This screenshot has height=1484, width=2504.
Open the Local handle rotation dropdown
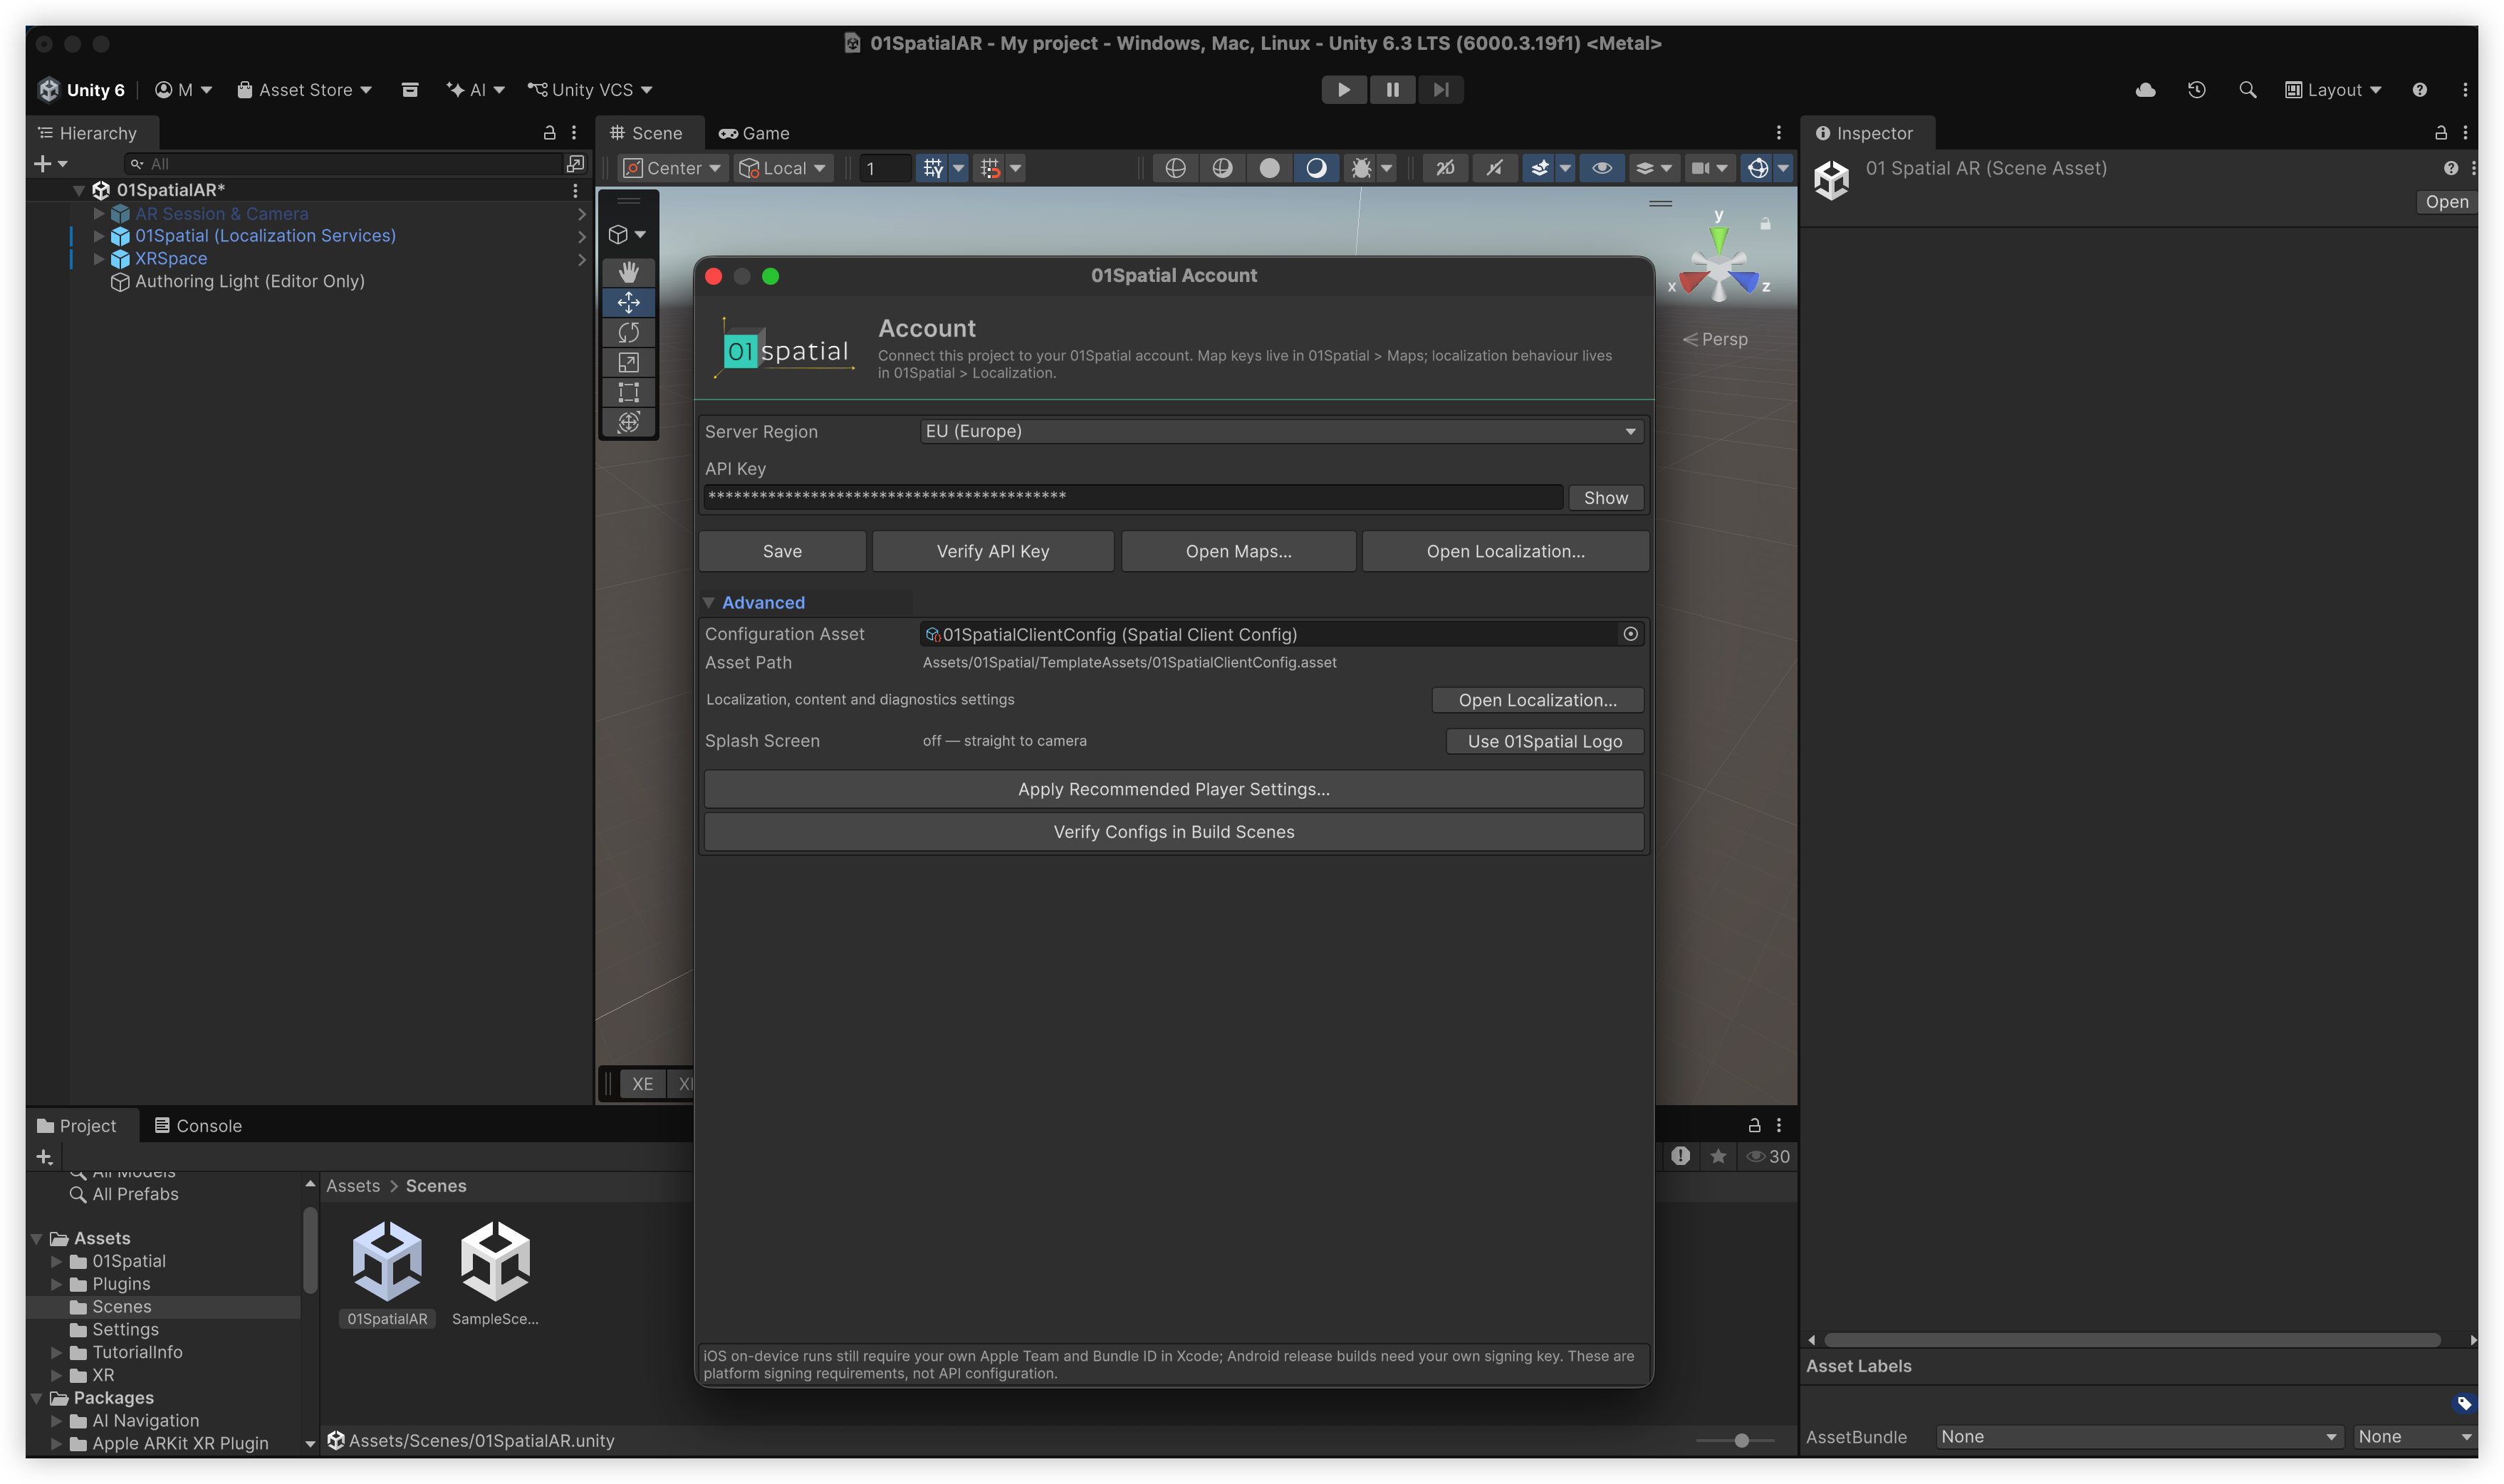coord(783,168)
